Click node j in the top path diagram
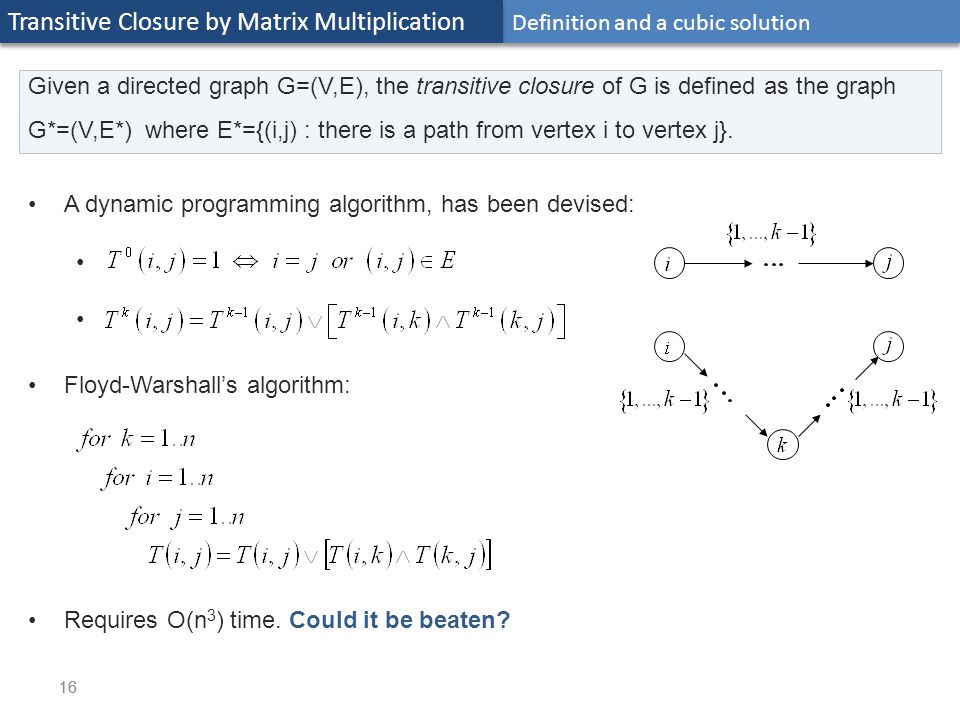 888,263
